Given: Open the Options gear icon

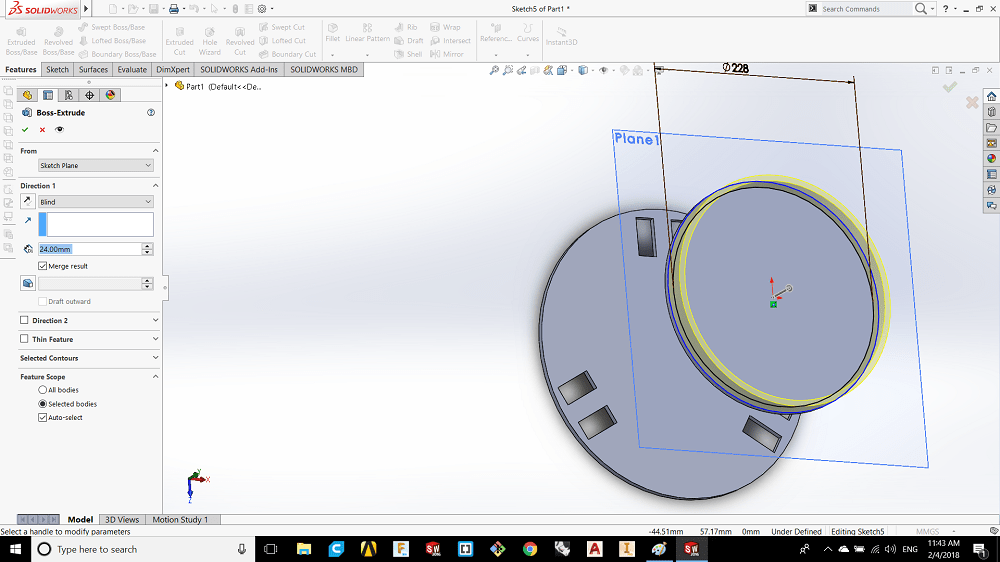Looking at the screenshot, I should pos(261,9).
